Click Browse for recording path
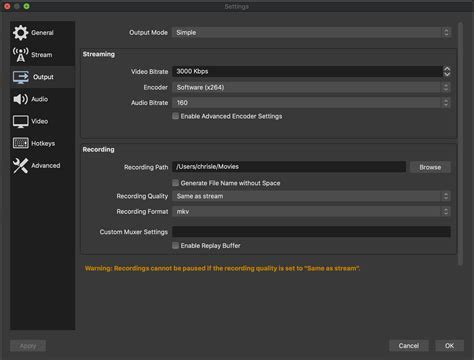The width and height of the screenshot is (474, 360). coord(430,167)
